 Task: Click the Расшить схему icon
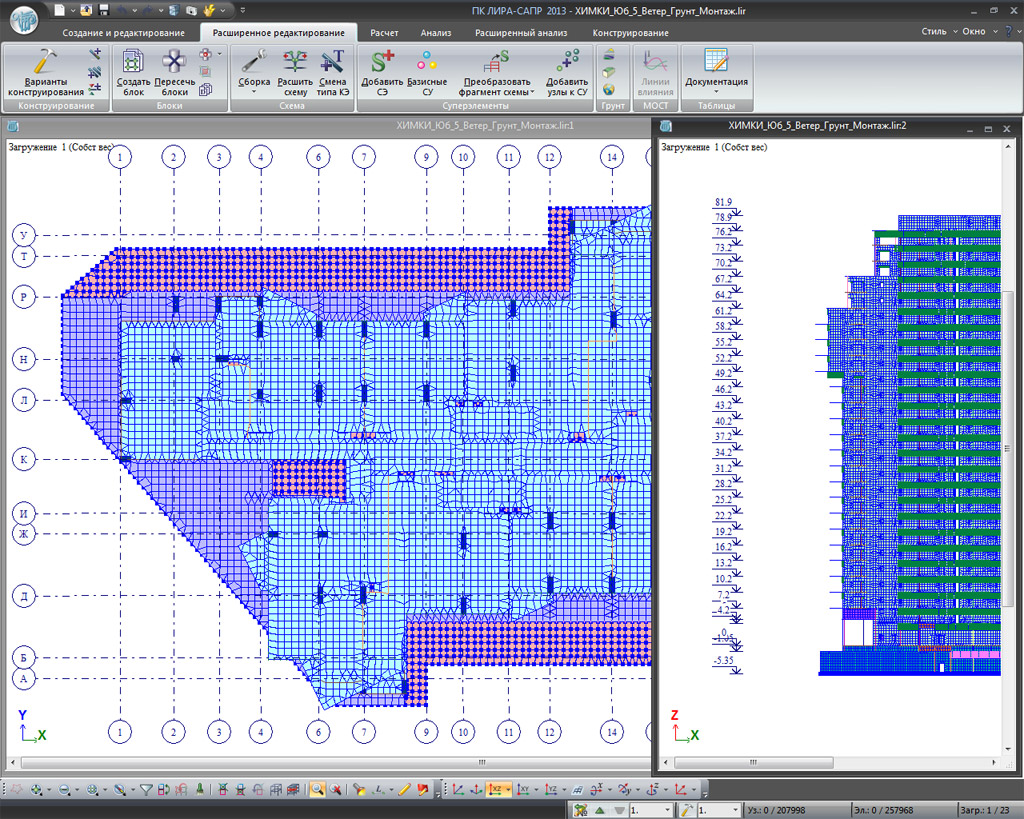coord(295,62)
